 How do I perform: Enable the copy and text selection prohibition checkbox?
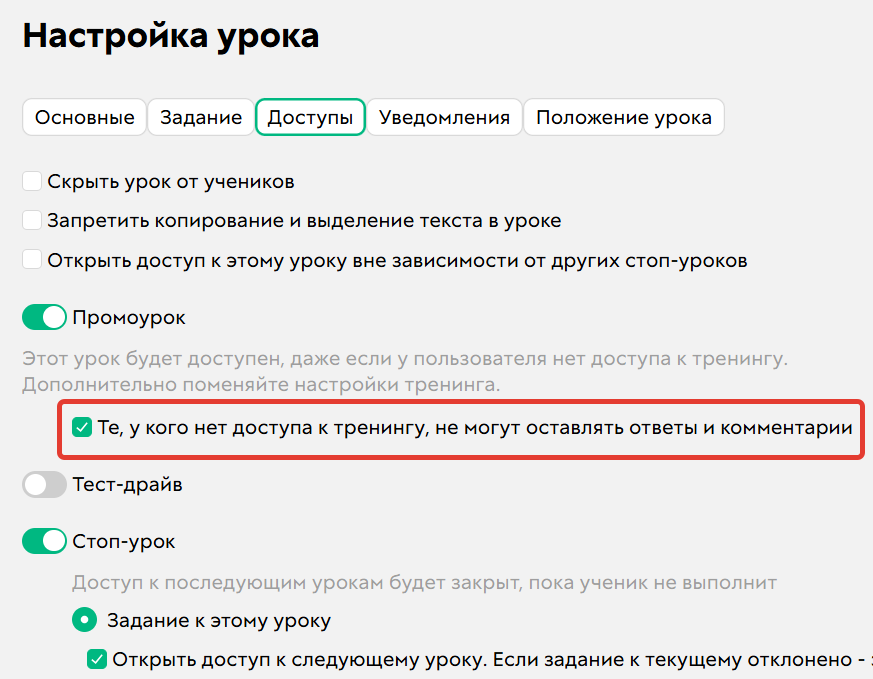tap(31, 220)
